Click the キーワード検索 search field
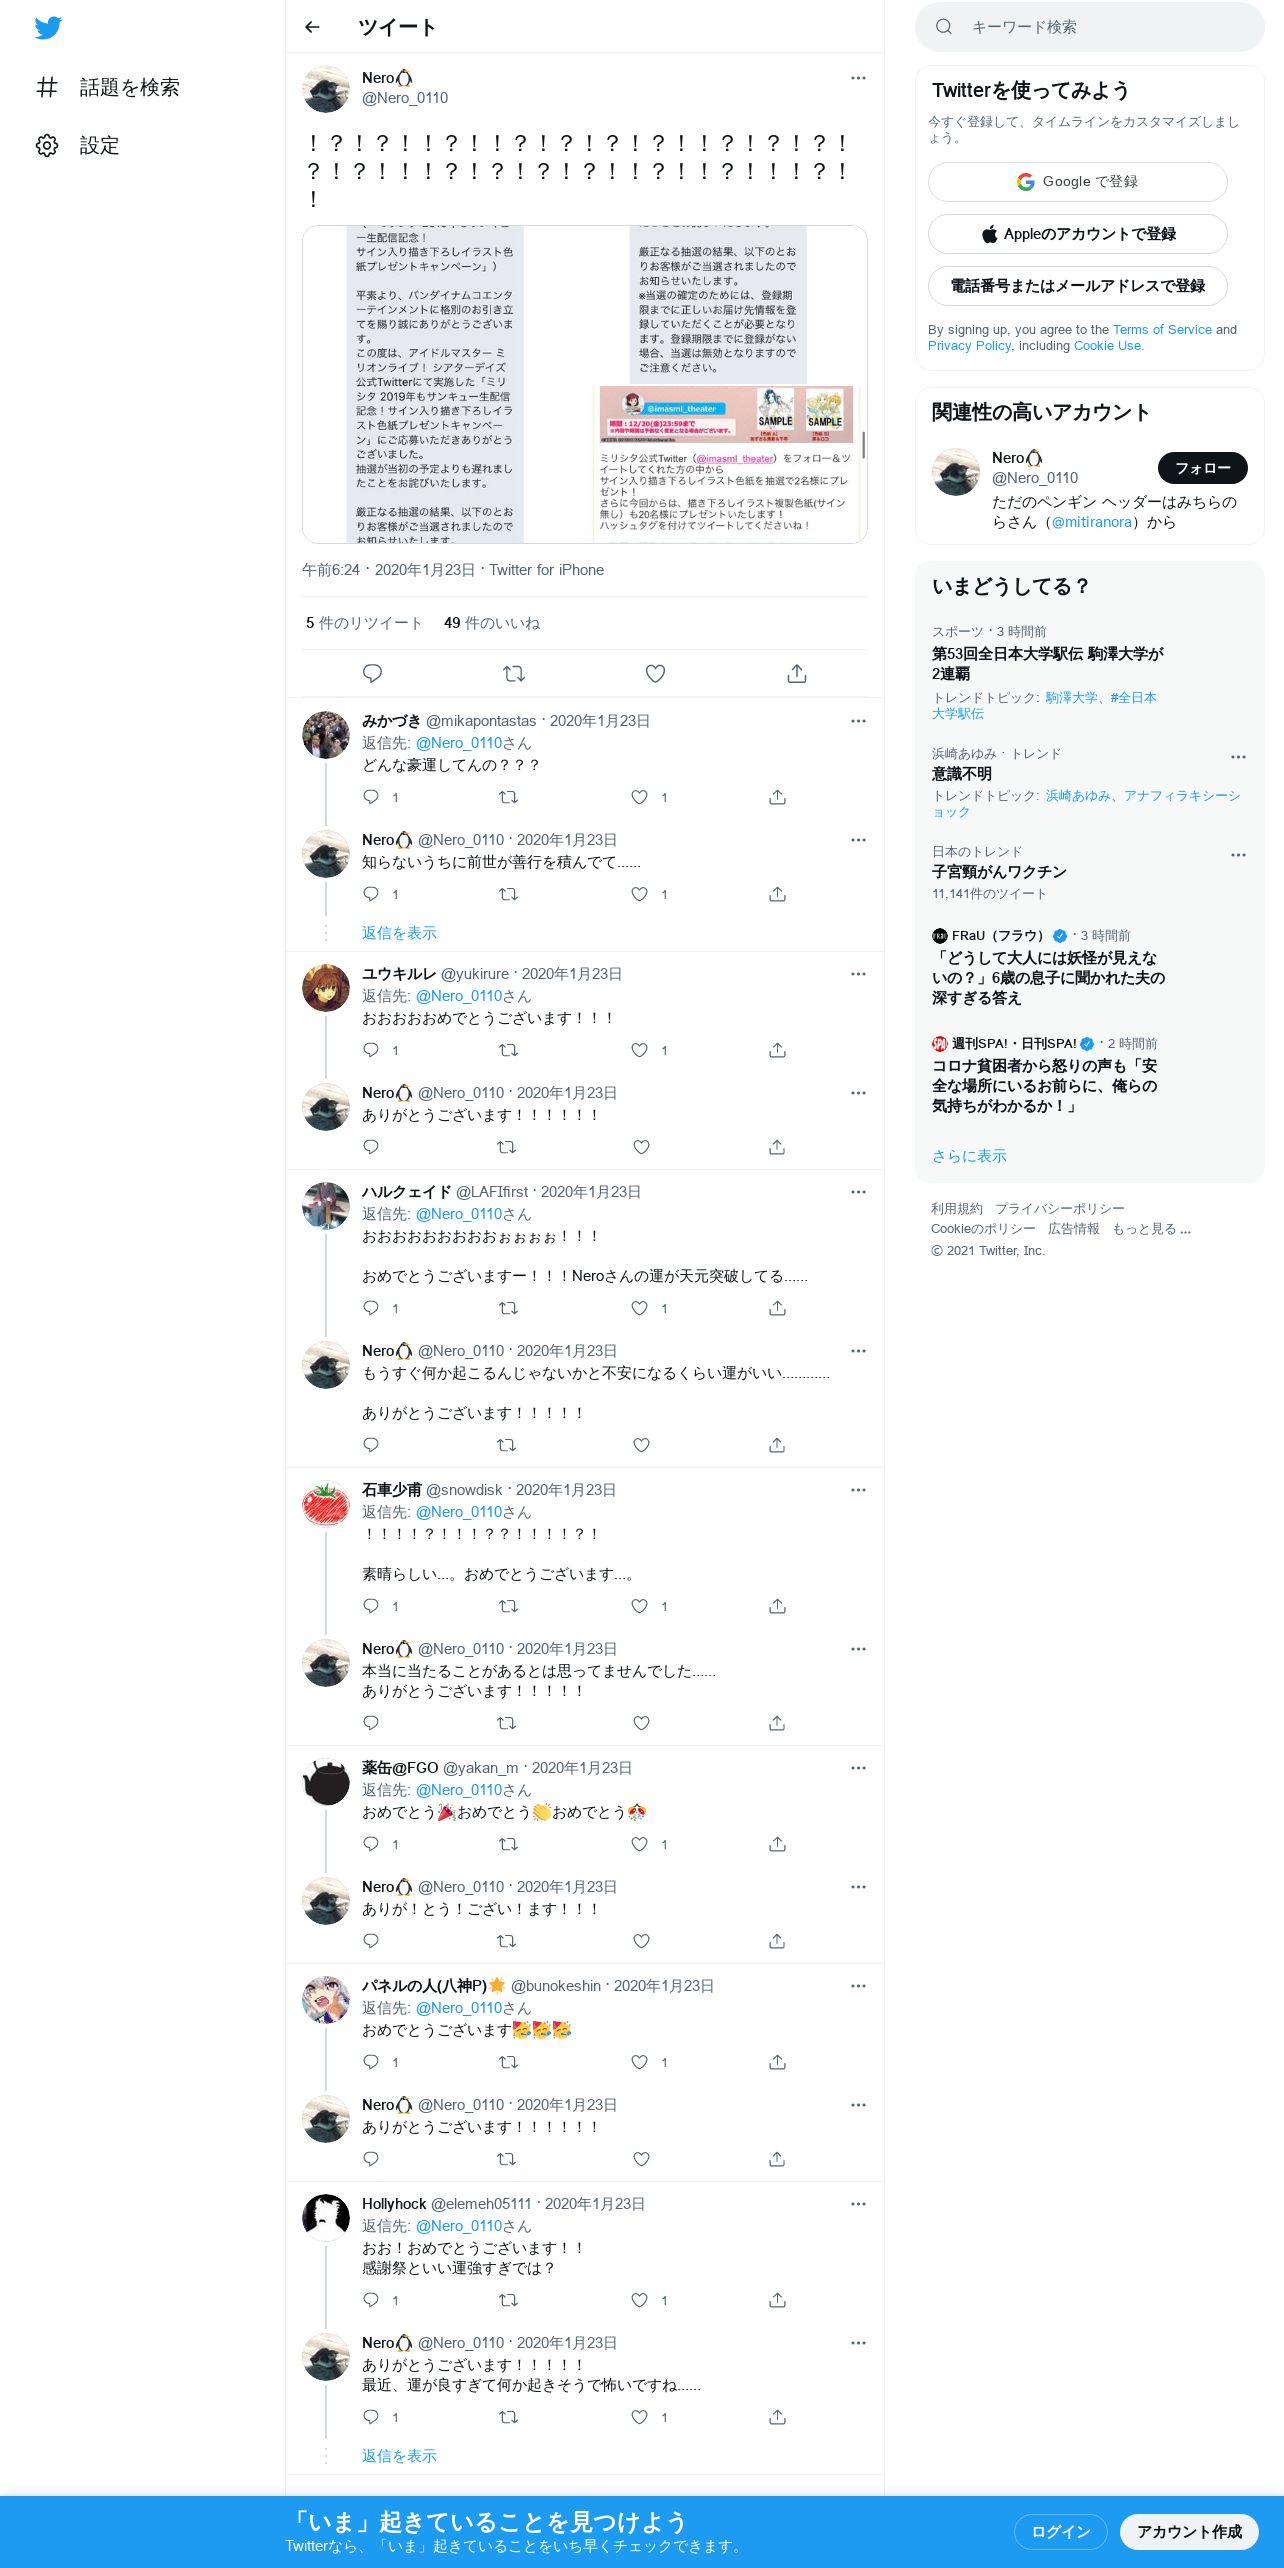This screenshot has width=1284, height=2568. click(x=1090, y=27)
